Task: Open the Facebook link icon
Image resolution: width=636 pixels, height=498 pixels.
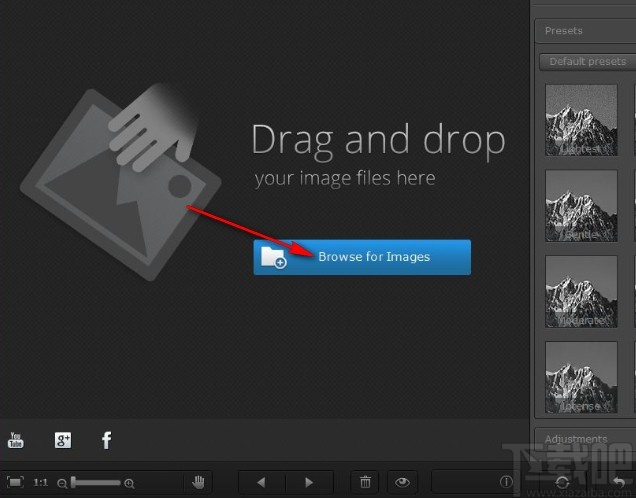Action: tap(106, 440)
